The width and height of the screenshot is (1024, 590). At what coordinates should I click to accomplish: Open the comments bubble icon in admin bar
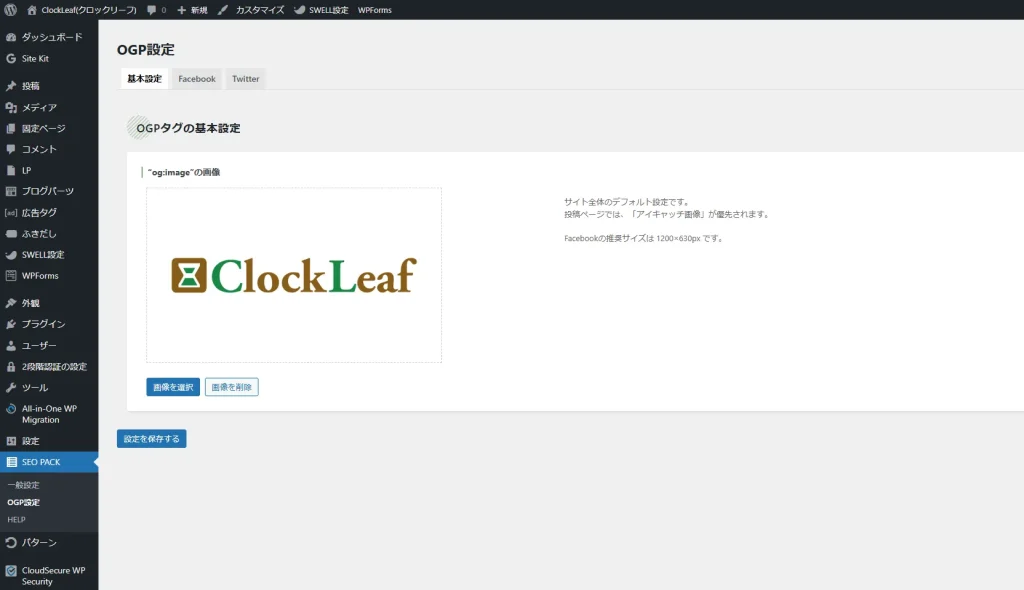(x=151, y=9)
